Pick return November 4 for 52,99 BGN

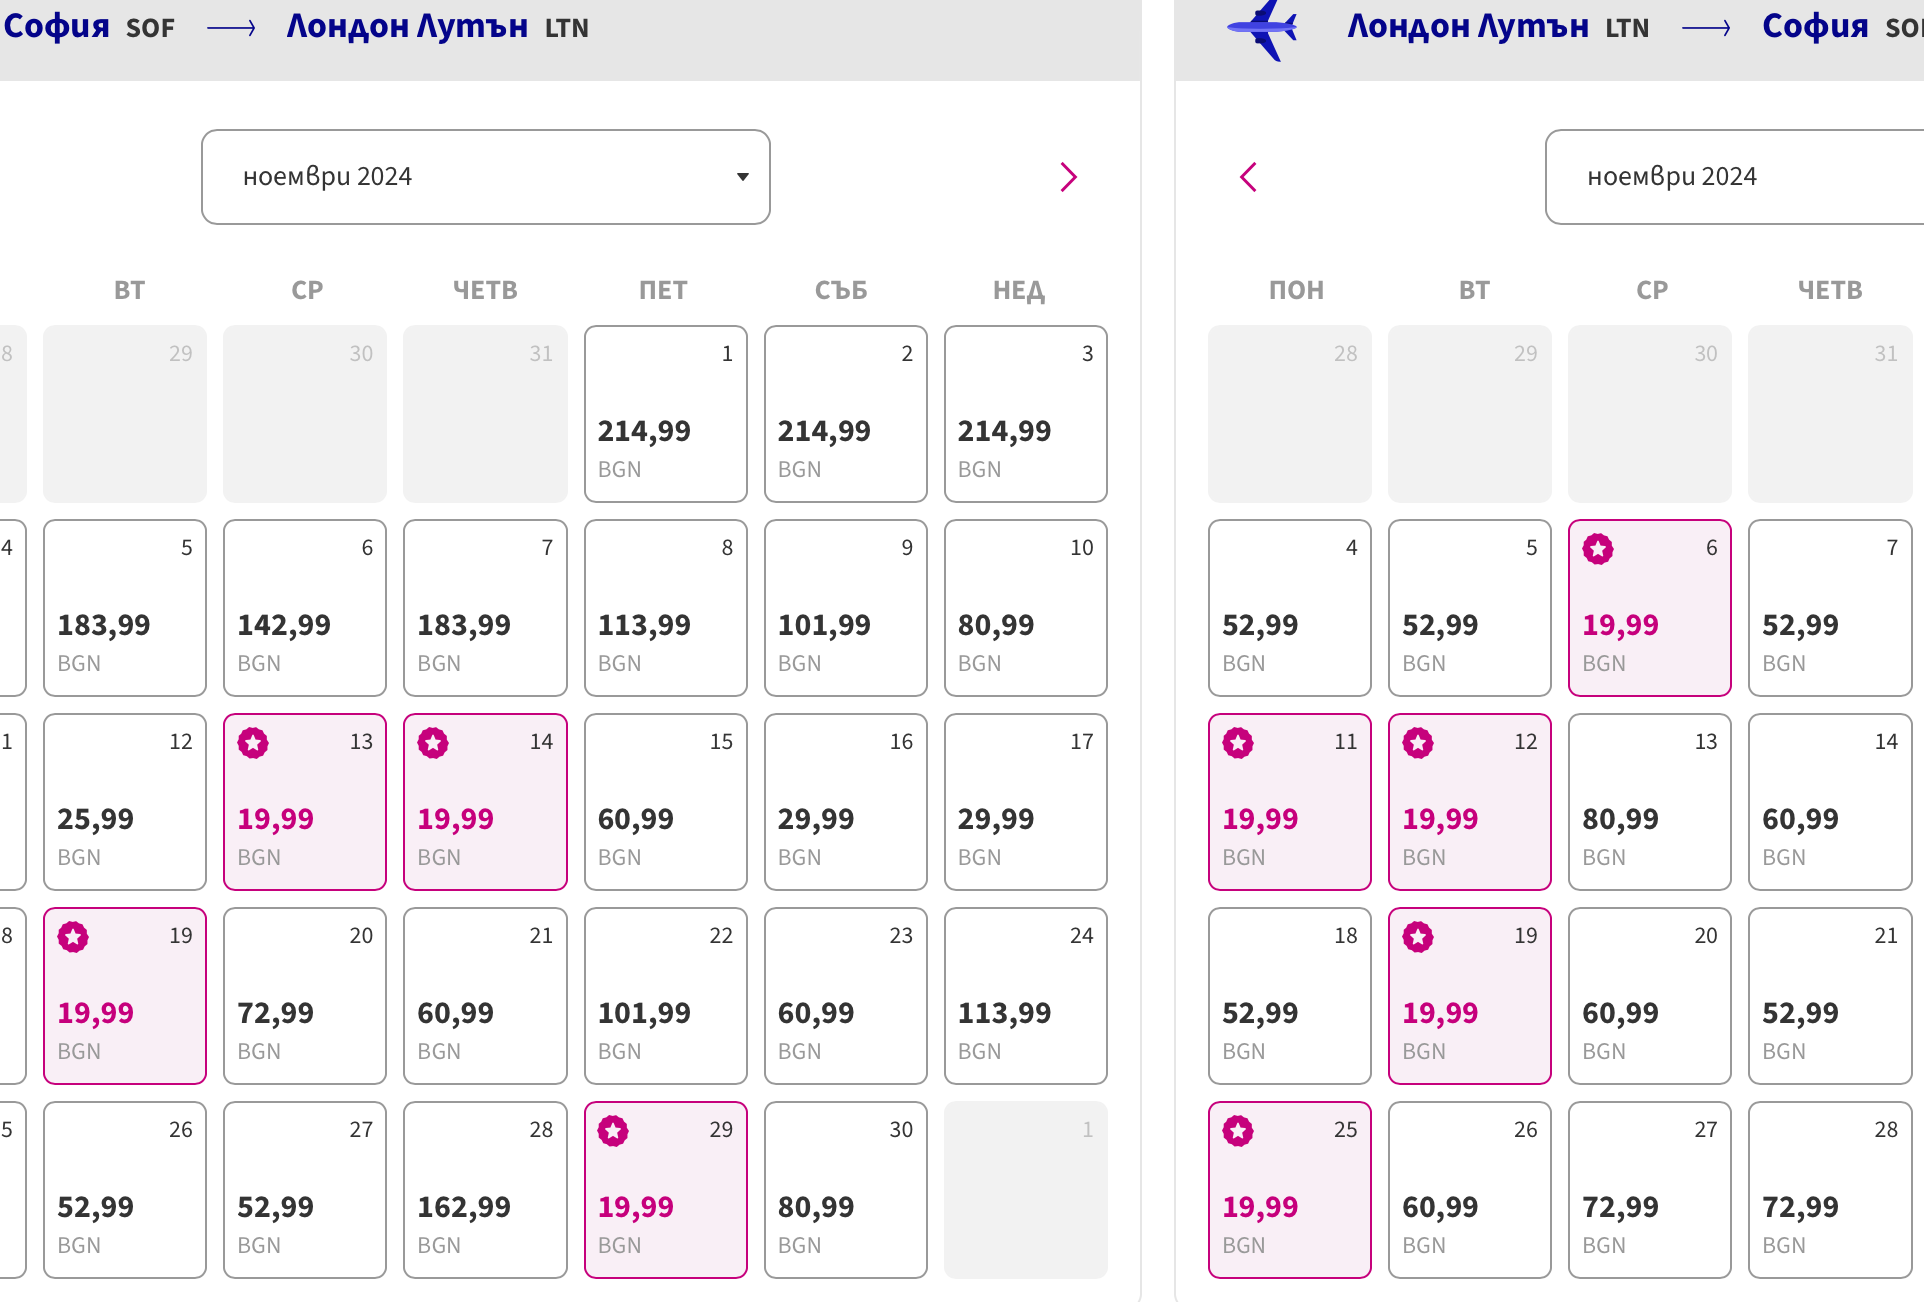click(x=1289, y=608)
